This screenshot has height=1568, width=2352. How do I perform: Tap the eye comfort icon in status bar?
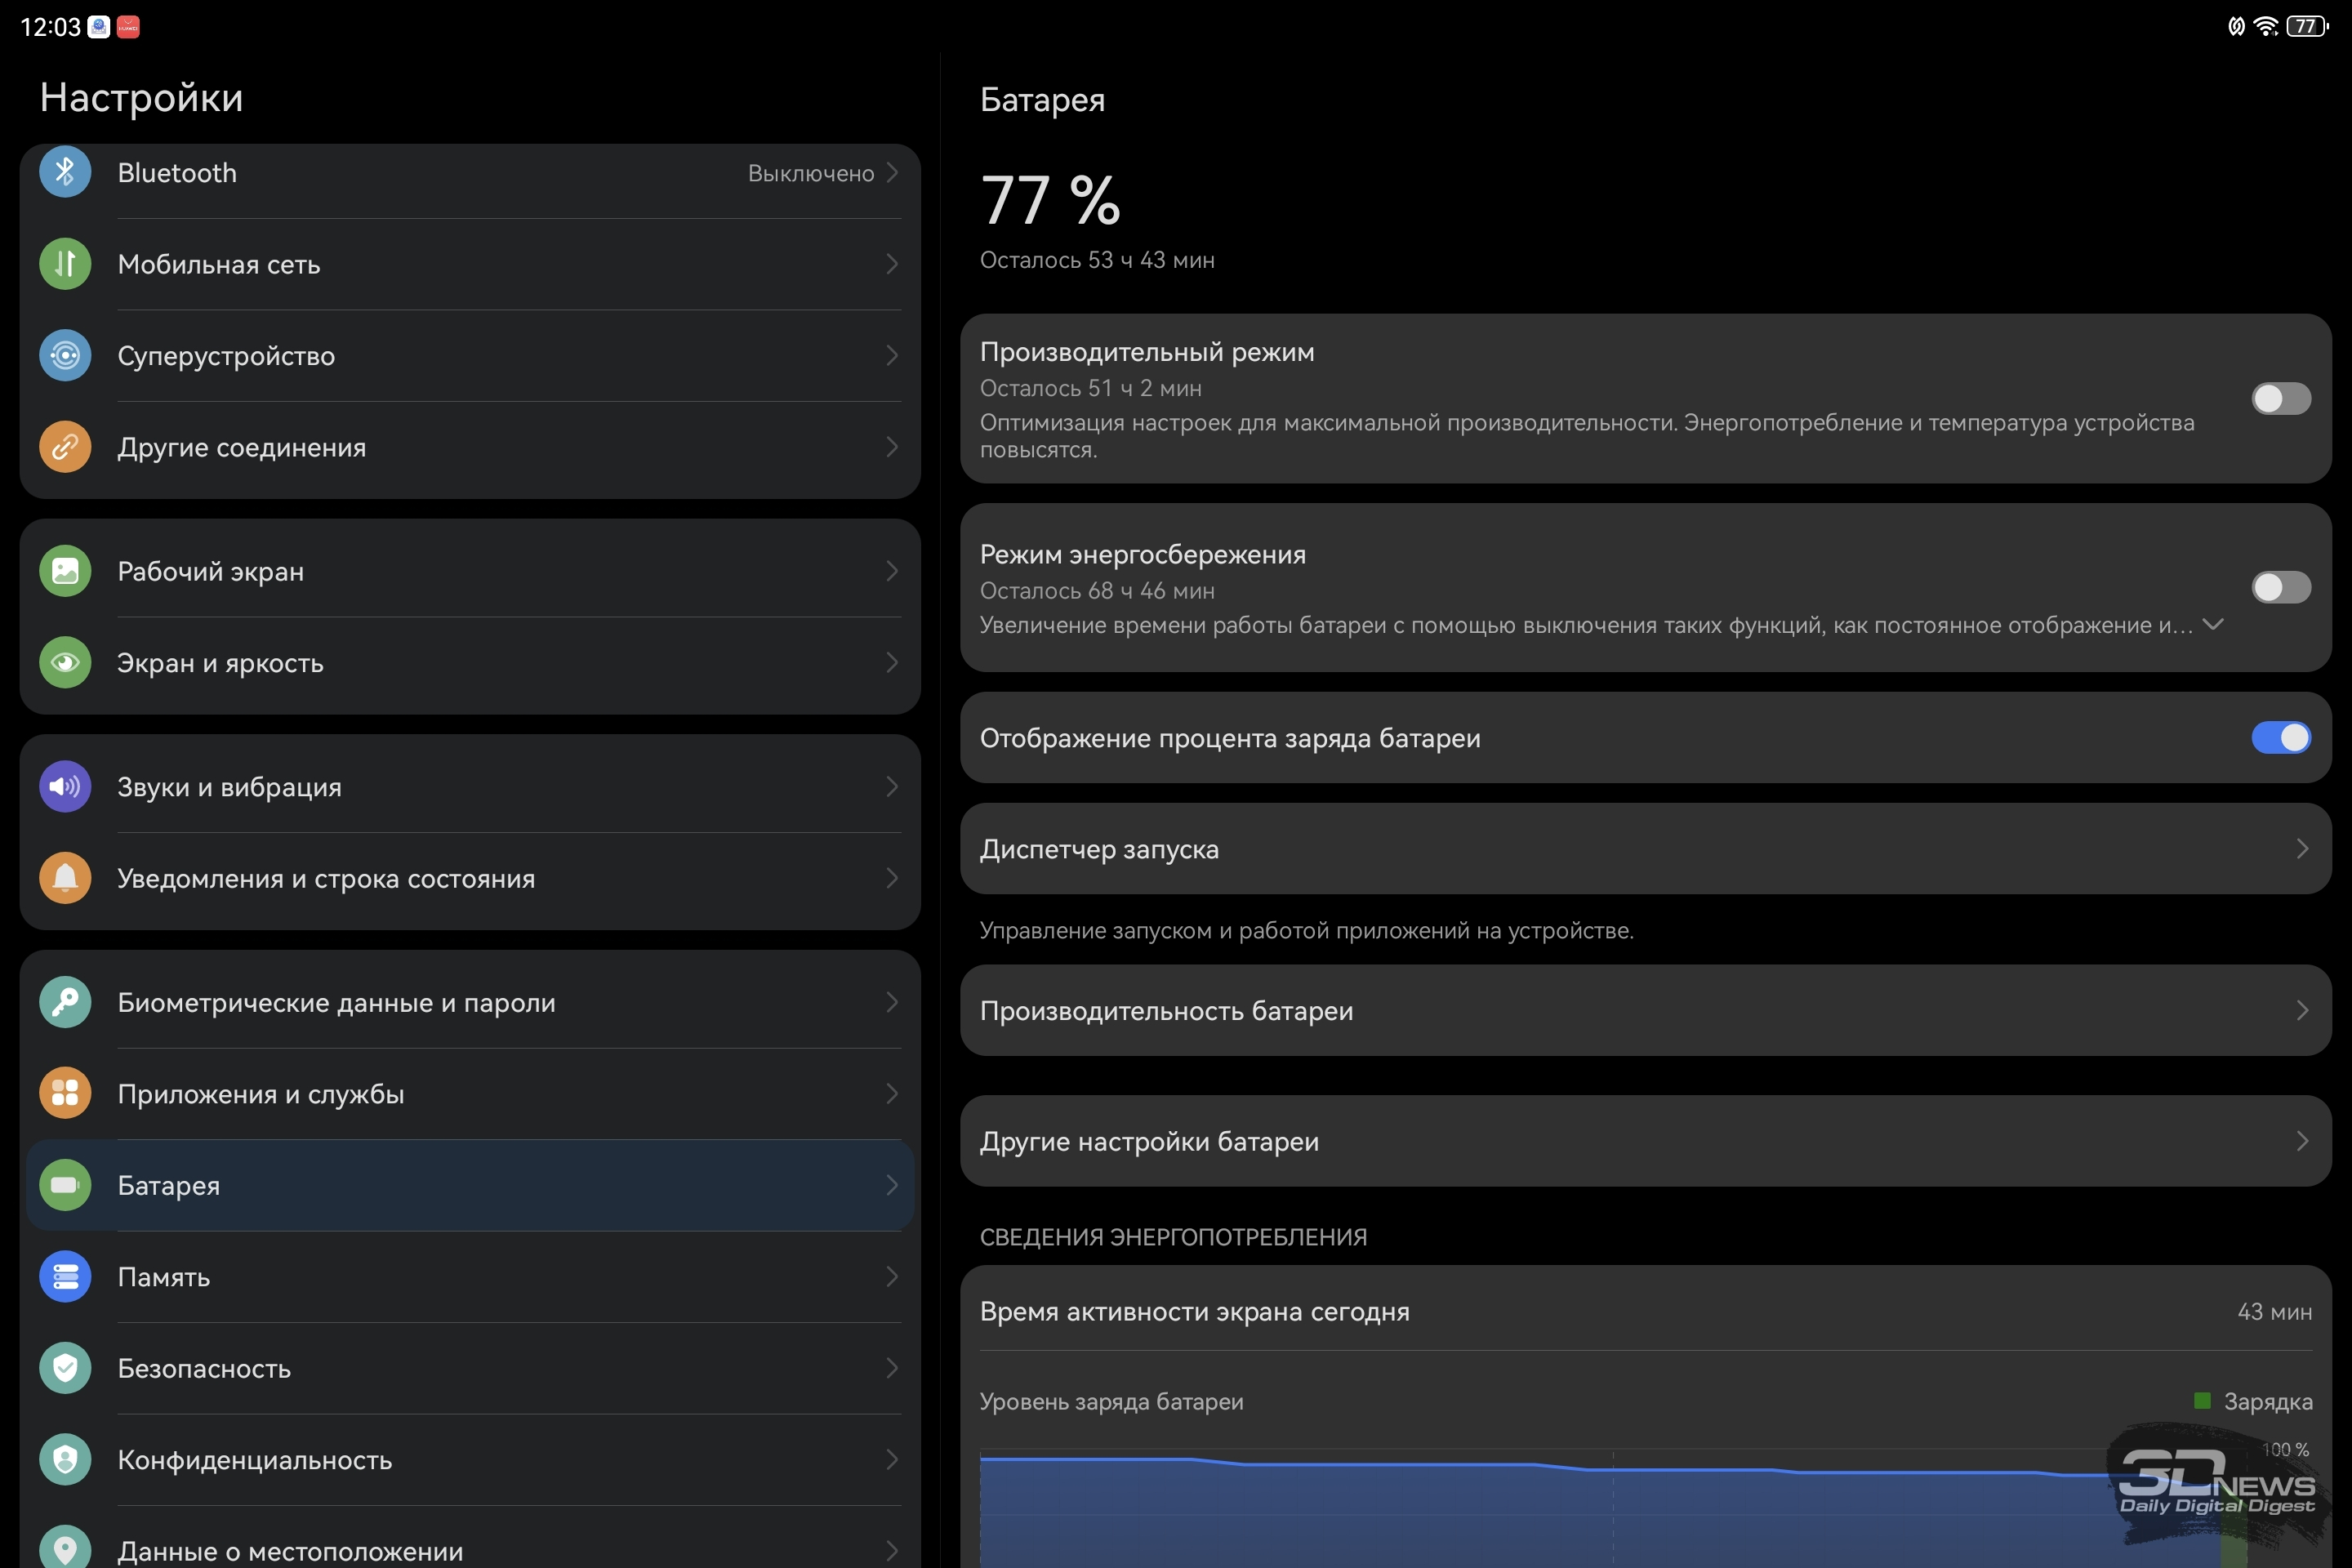tap(2236, 26)
